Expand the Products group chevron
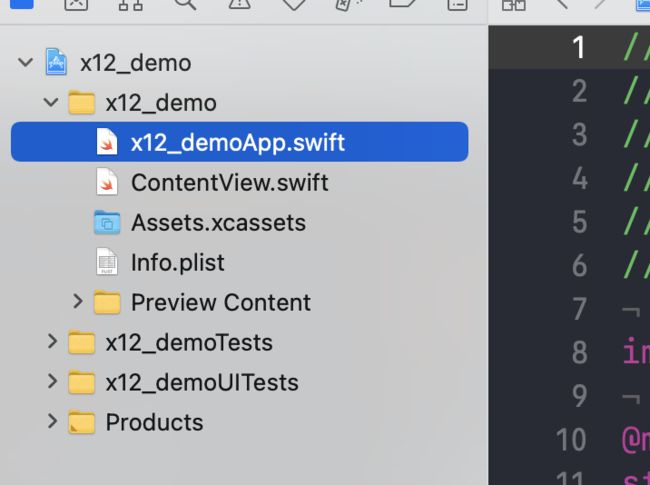The width and height of the screenshot is (650, 485). click(52, 421)
